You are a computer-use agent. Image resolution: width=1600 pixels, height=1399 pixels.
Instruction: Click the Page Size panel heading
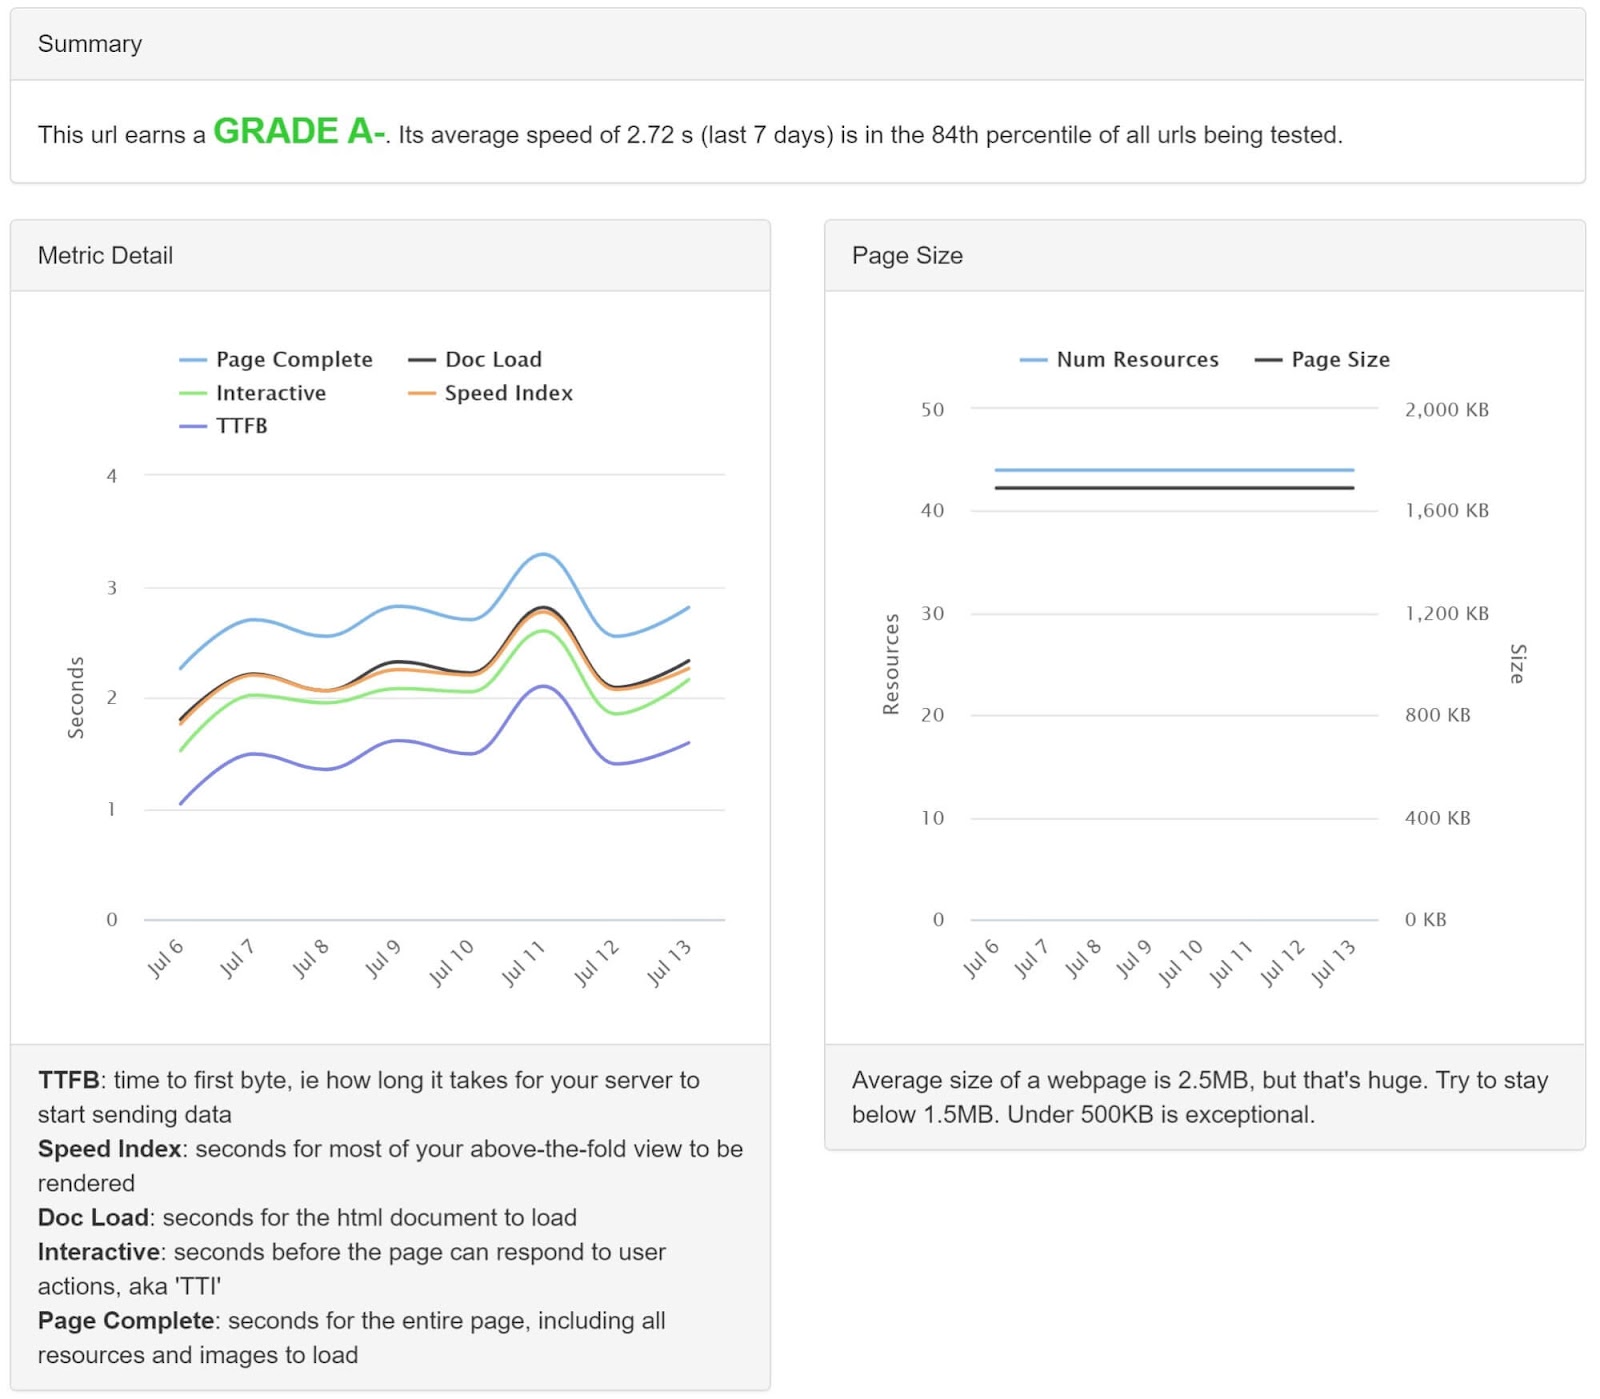[907, 256]
